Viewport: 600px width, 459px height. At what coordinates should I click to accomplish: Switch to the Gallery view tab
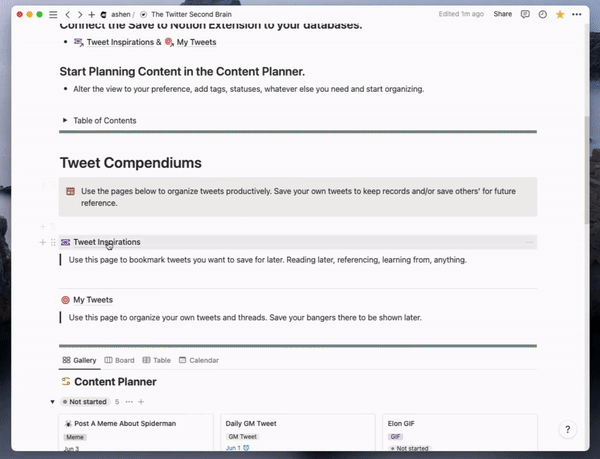pyautogui.click(x=79, y=360)
